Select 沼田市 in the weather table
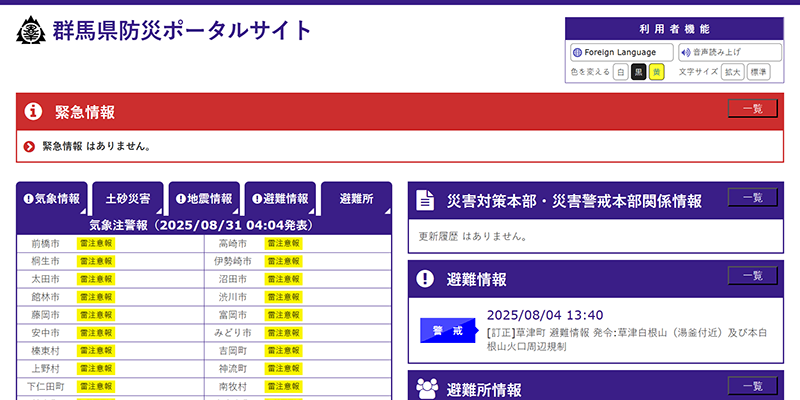The image size is (800, 400). (233, 279)
